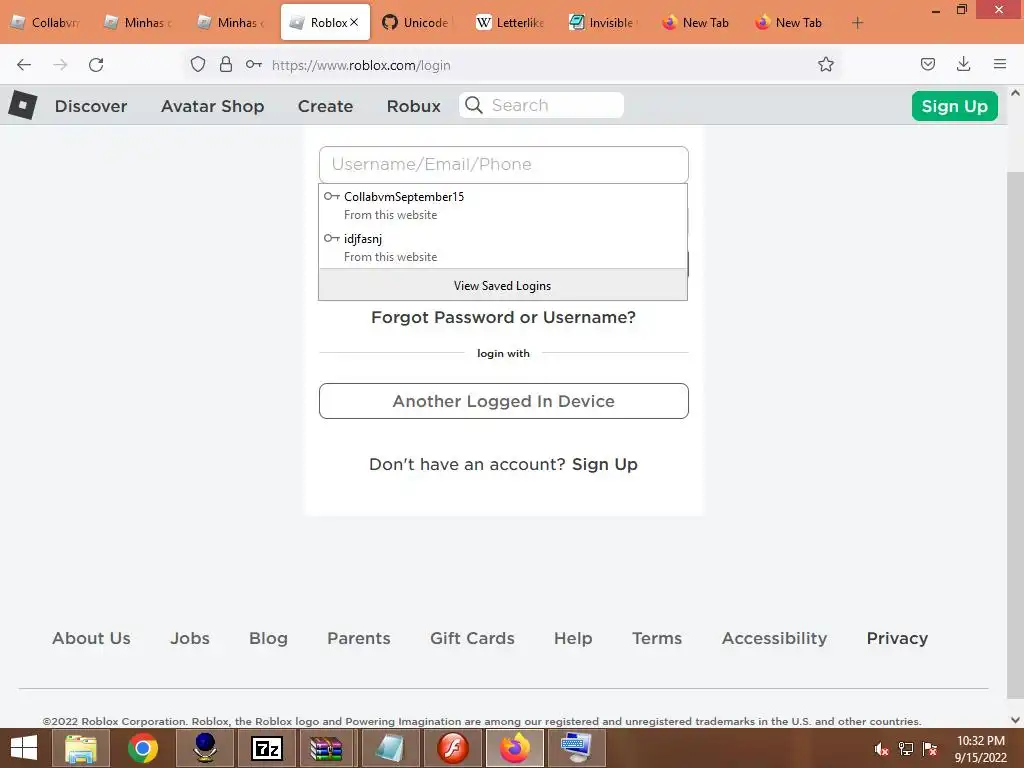Open the Accessibility footer link

pos(775,638)
